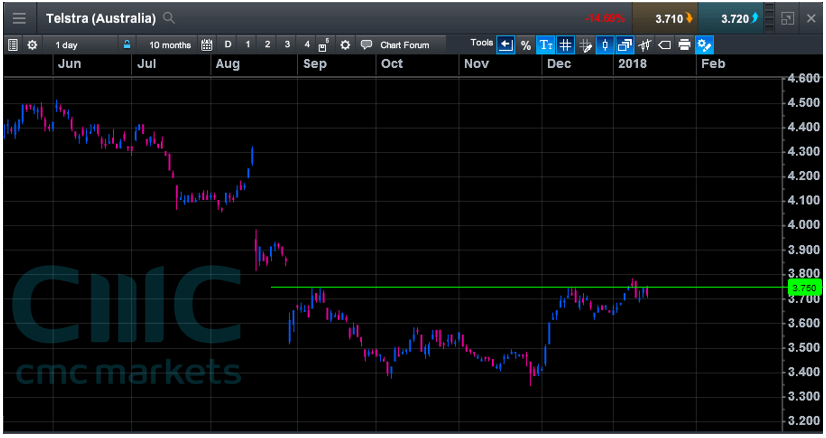The height and width of the screenshot is (438, 826).
Task: Click the Telstra (Australia) title
Action: click(101, 18)
